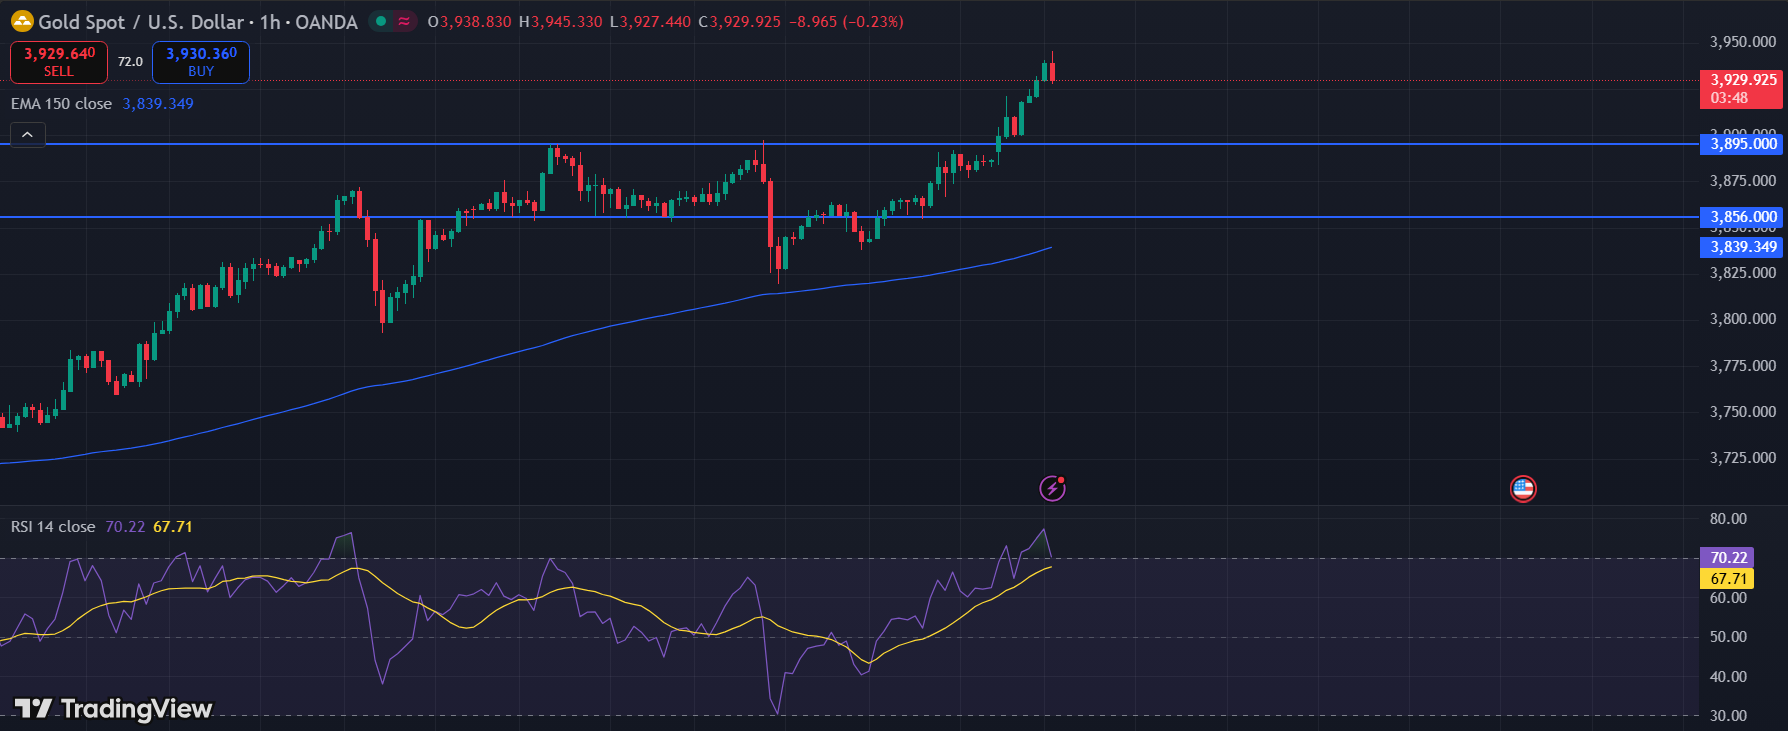The image size is (1788, 731).
Task: Click the EMA value 3,839.349 in legend
Action: (158, 104)
